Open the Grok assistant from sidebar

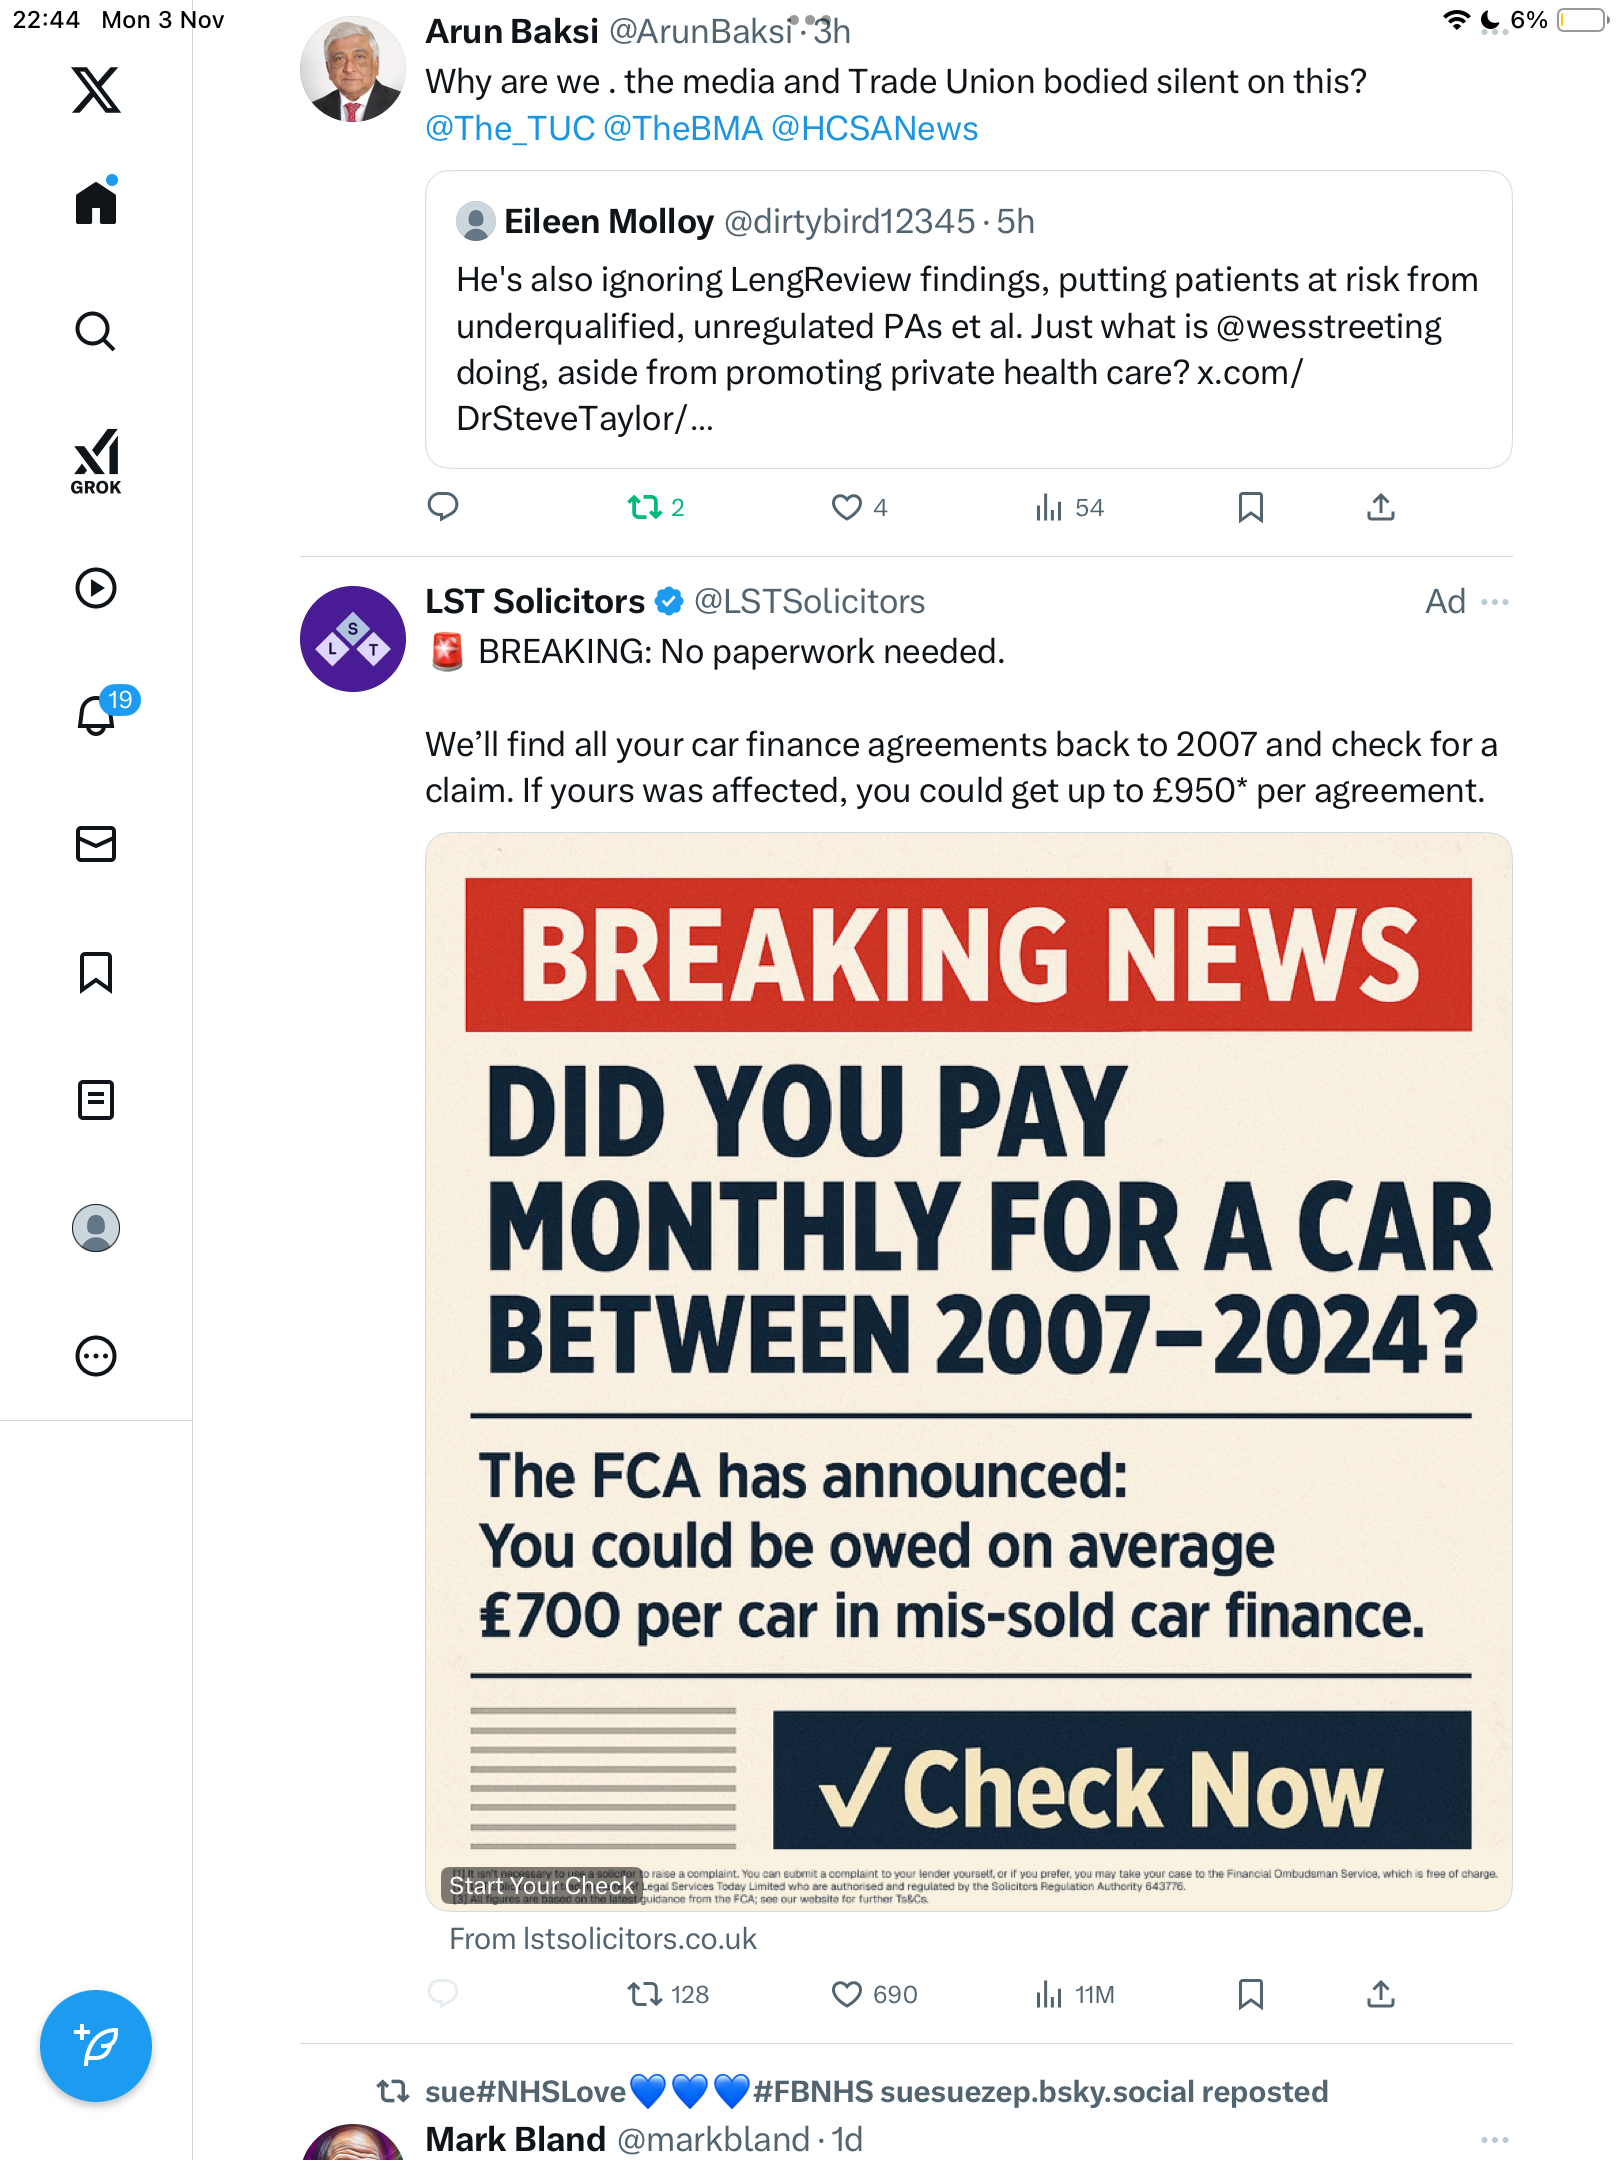pos(96,462)
